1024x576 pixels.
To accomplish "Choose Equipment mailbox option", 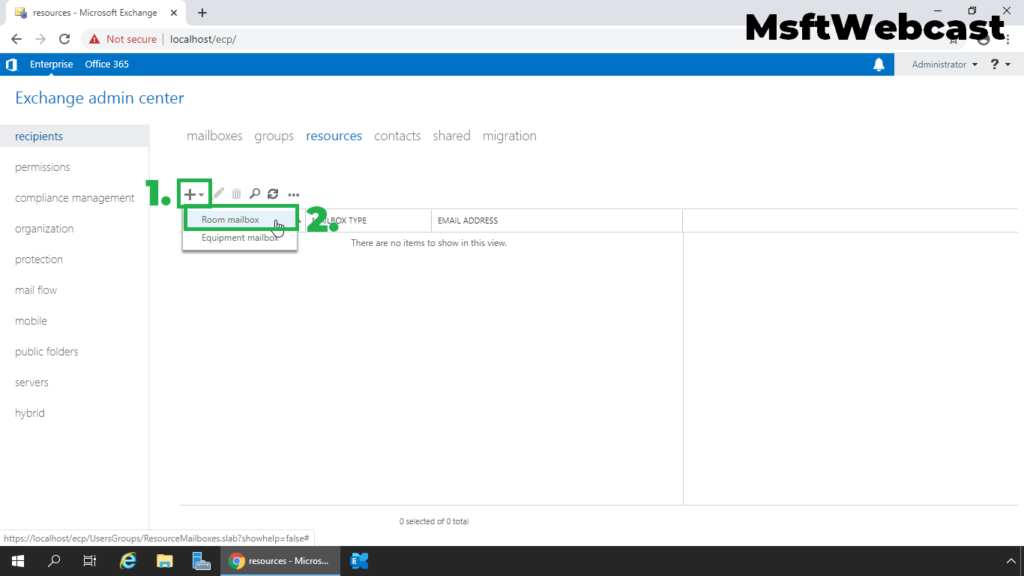I will point(240,238).
